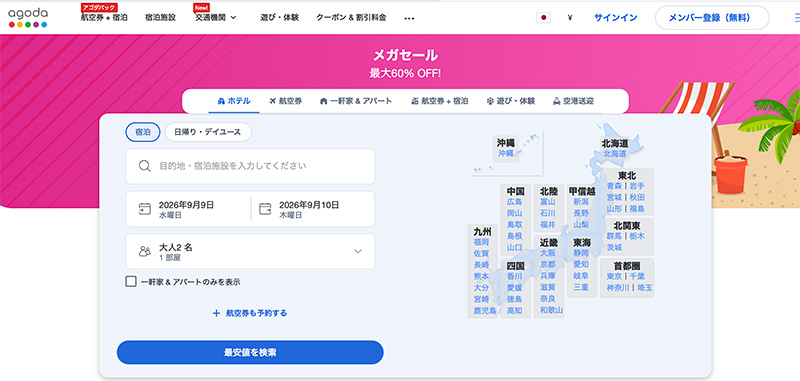Open 航空券＋宿泊 in top navigation
Screen dimensions: 800x381
104,17
